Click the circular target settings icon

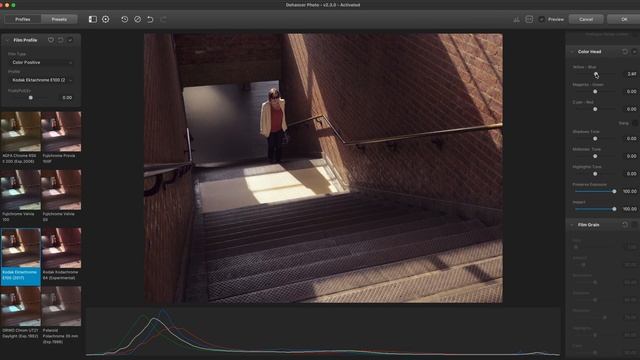106,19
